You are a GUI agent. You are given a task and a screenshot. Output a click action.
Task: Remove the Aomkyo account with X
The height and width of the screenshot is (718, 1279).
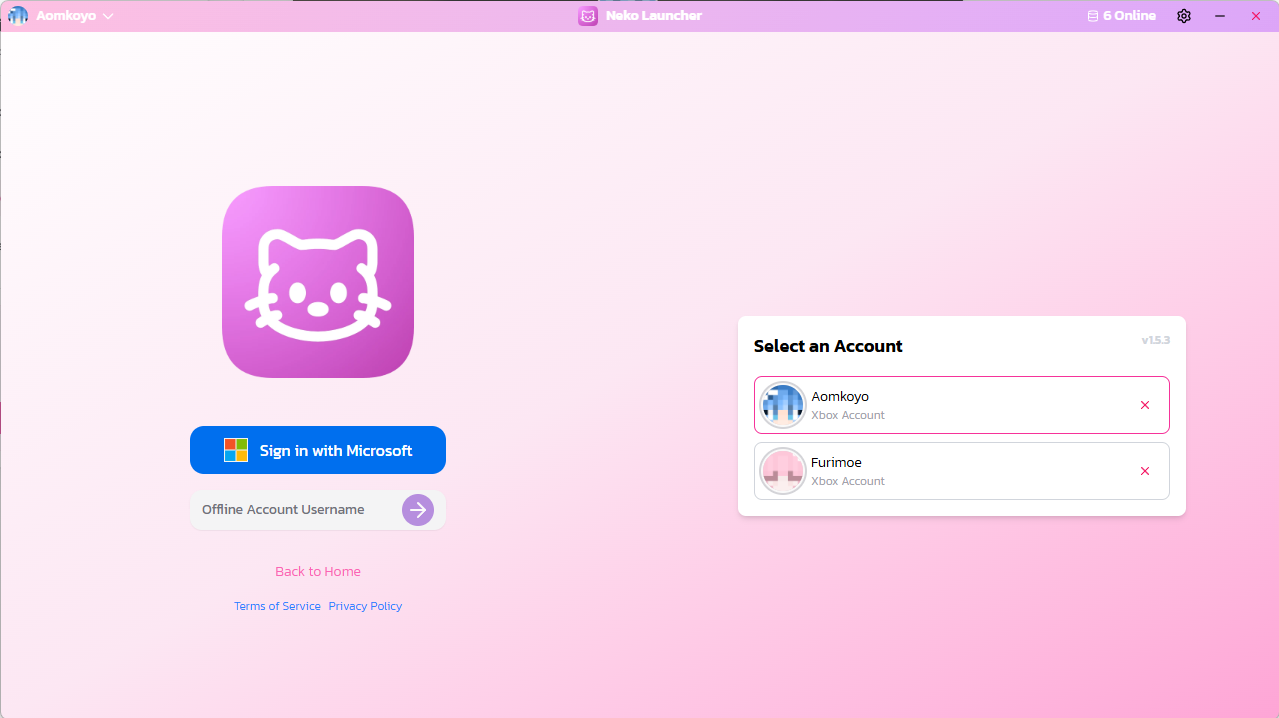(1145, 405)
